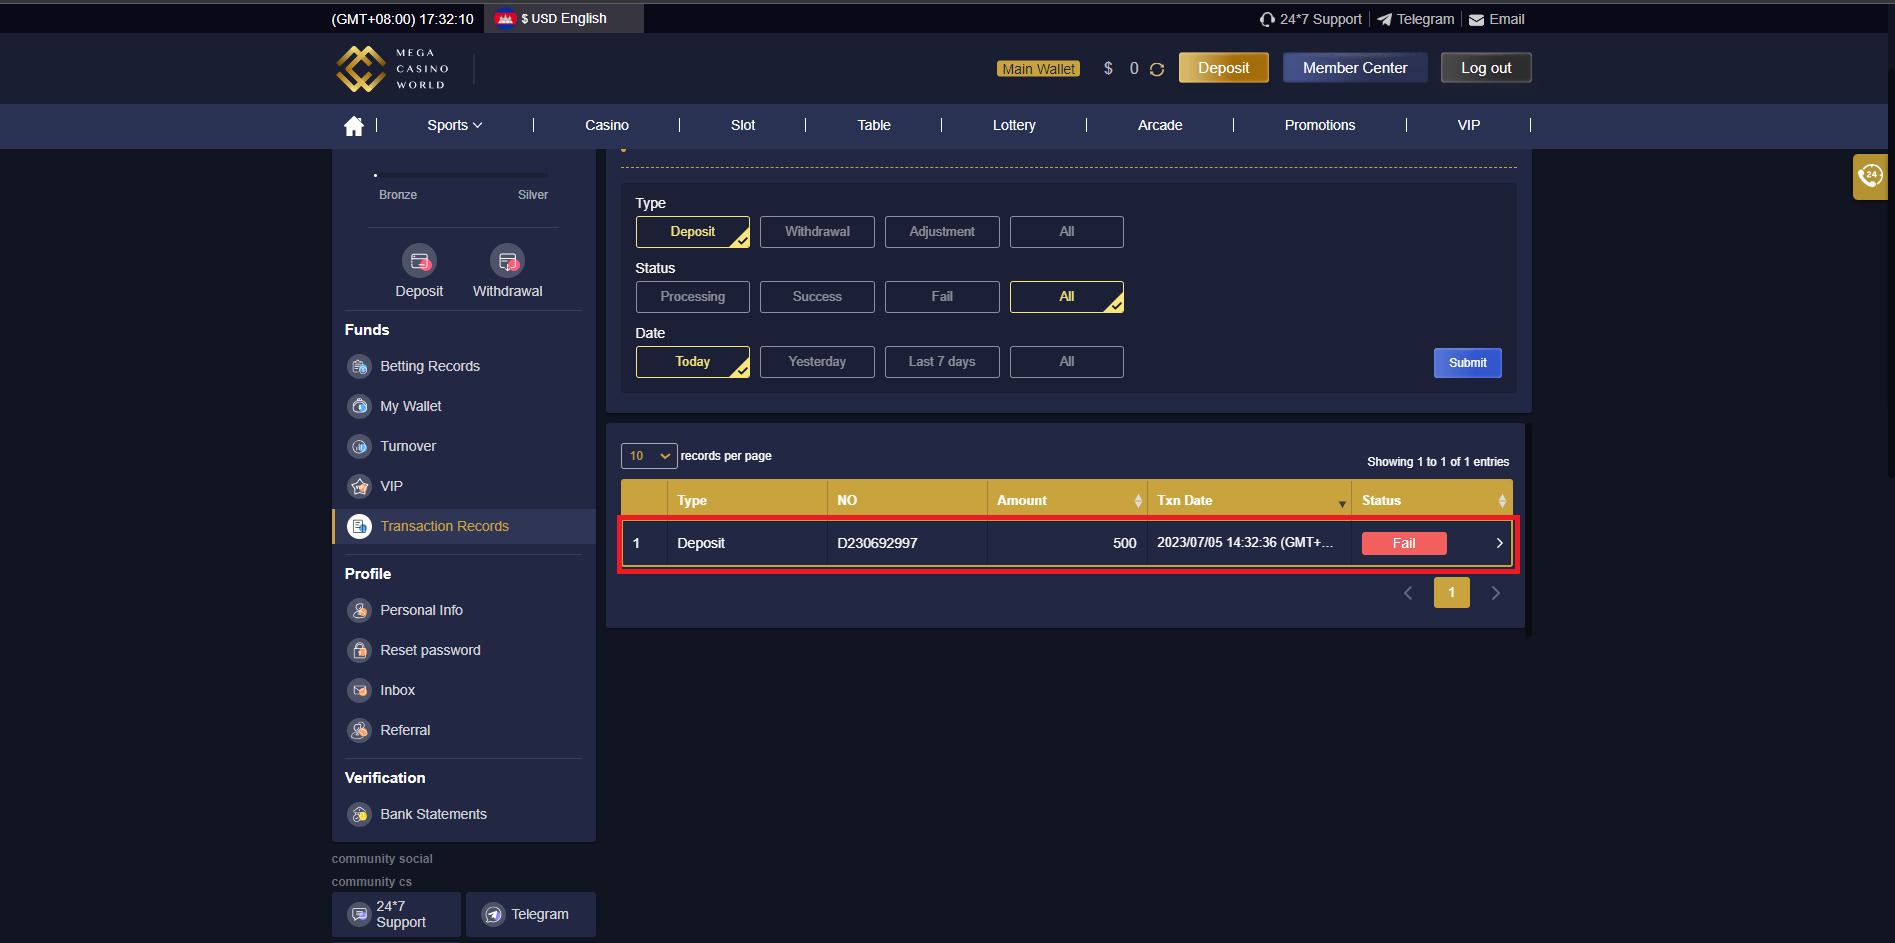The width and height of the screenshot is (1895, 943).
Task: Click the Type column header
Action: 747,500
